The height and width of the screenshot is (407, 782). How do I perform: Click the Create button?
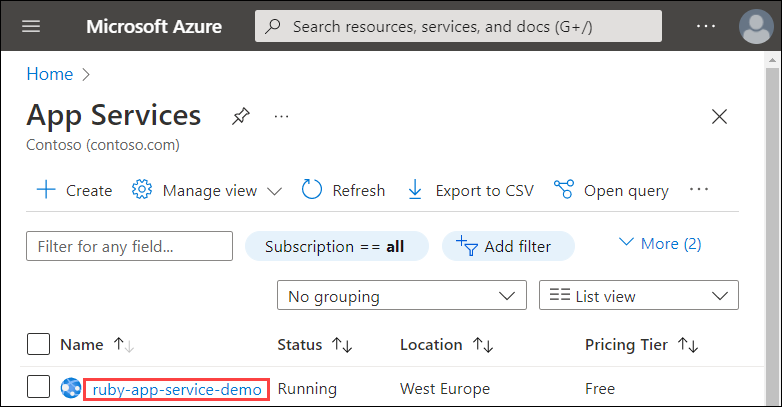coord(75,190)
